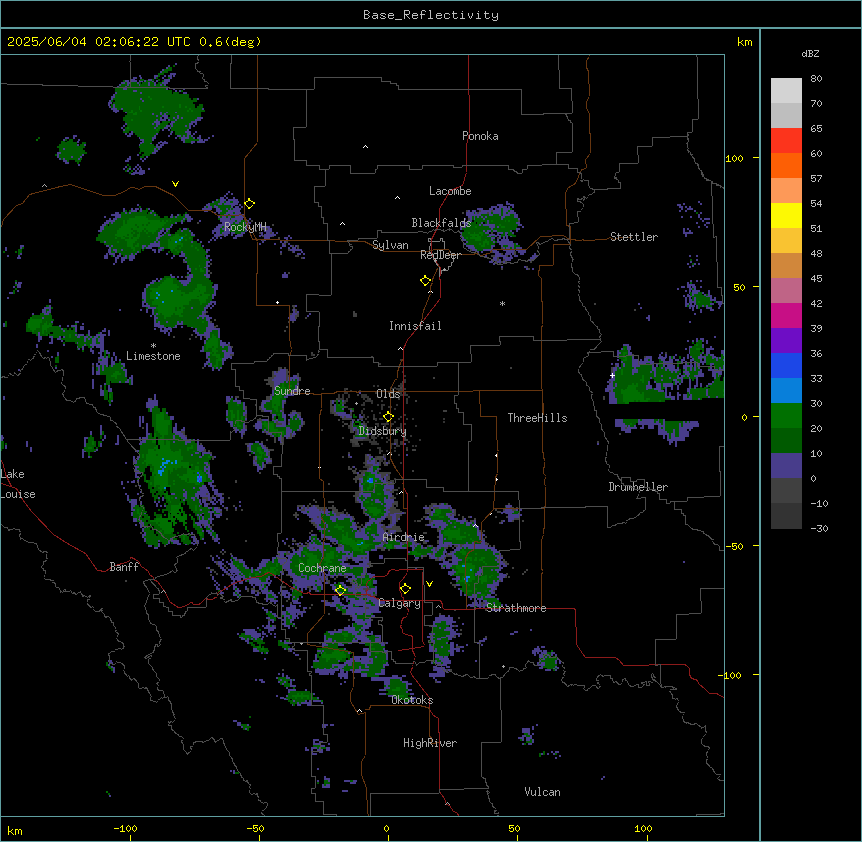
Task: Click the Base_Reflectivity title
Action: (x=431, y=15)
